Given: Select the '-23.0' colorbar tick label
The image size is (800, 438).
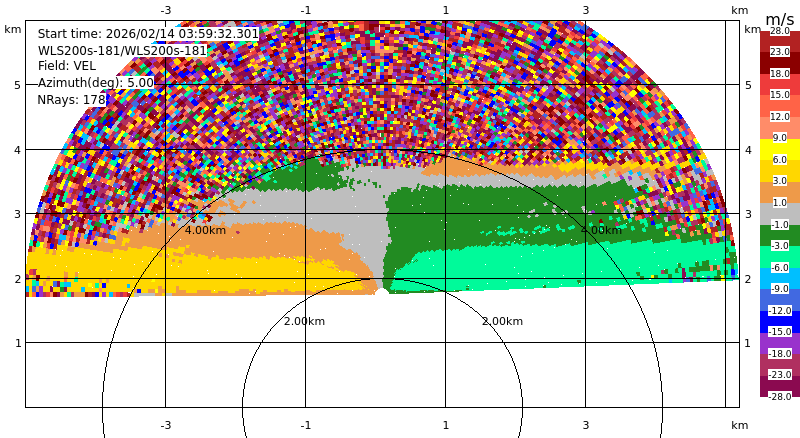Looking at the screenshot, I should 779,375.
